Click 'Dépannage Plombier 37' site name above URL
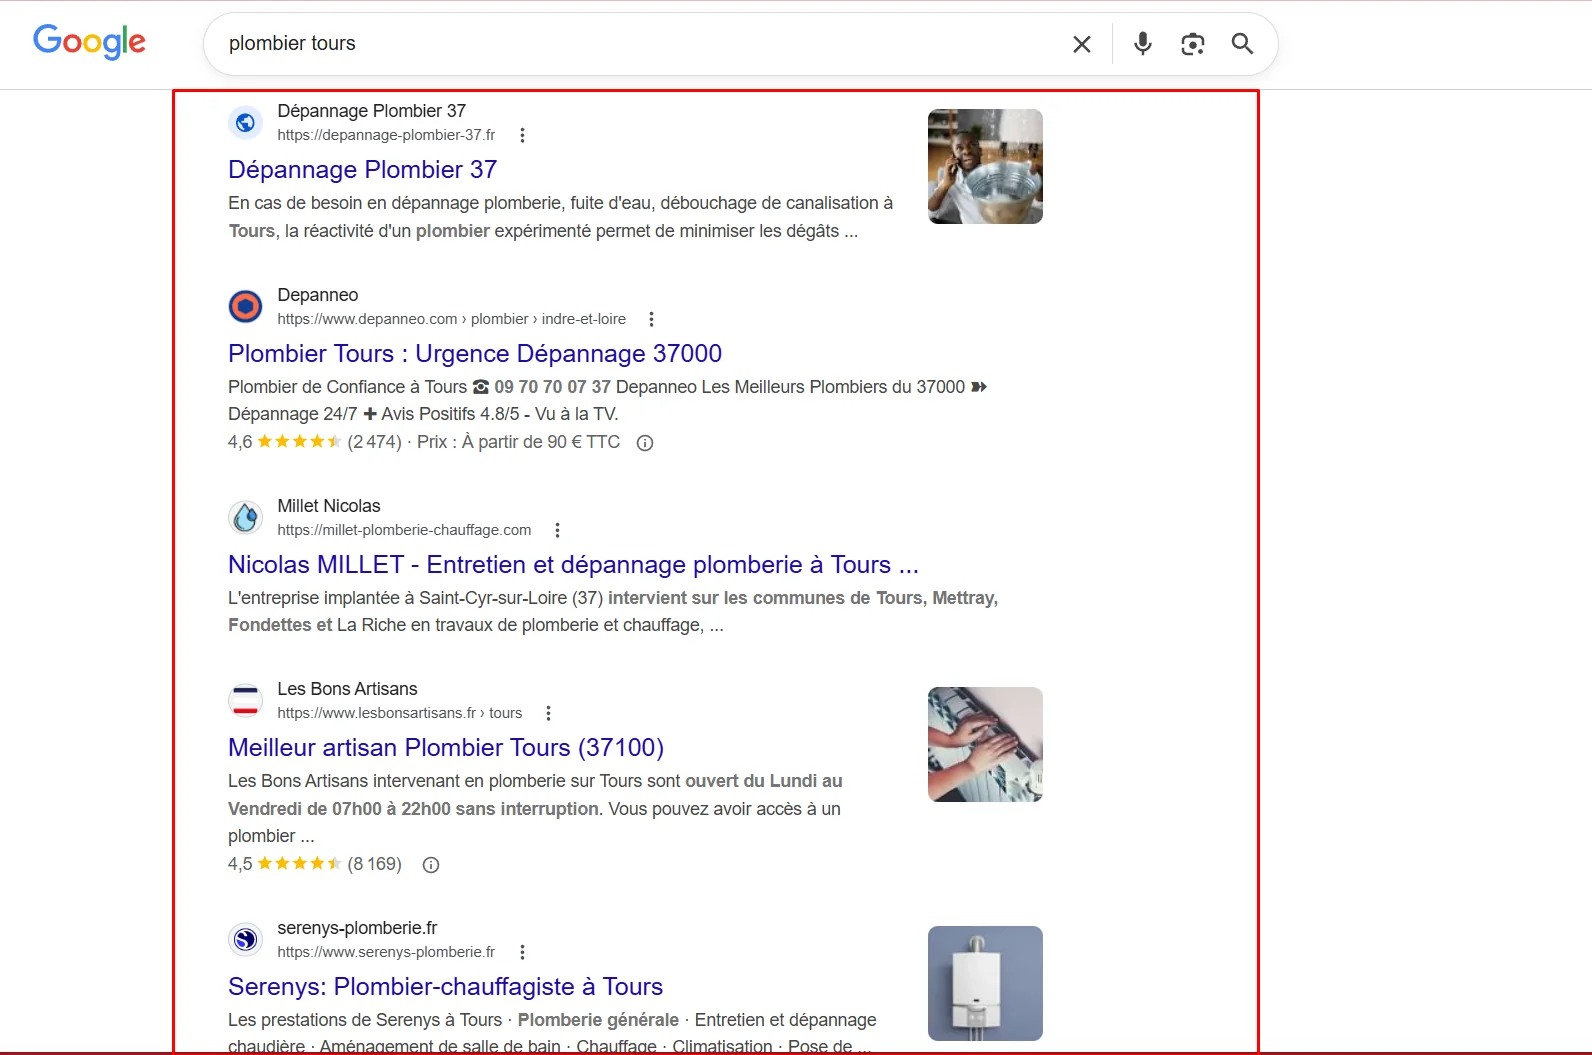The height and width of the screenshot is (1055, 1592). point(371,111)
